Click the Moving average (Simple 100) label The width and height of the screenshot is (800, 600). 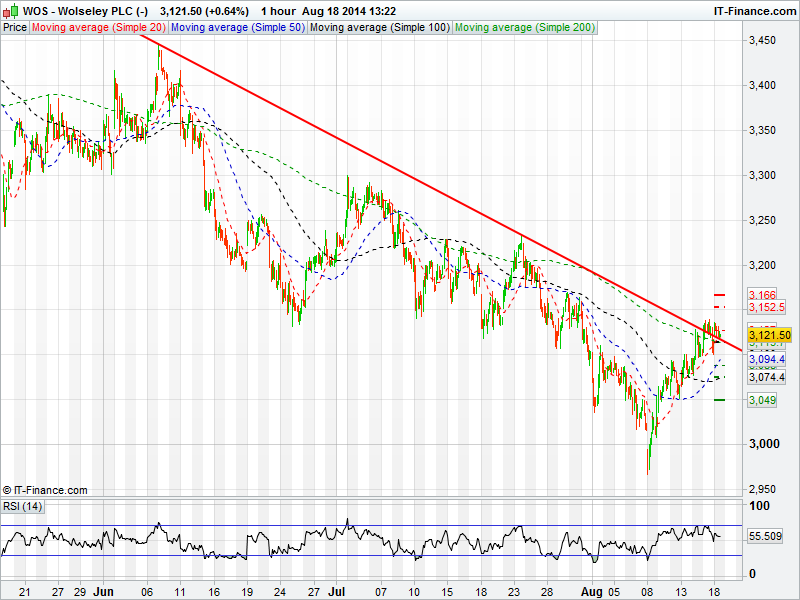point(379,28)
